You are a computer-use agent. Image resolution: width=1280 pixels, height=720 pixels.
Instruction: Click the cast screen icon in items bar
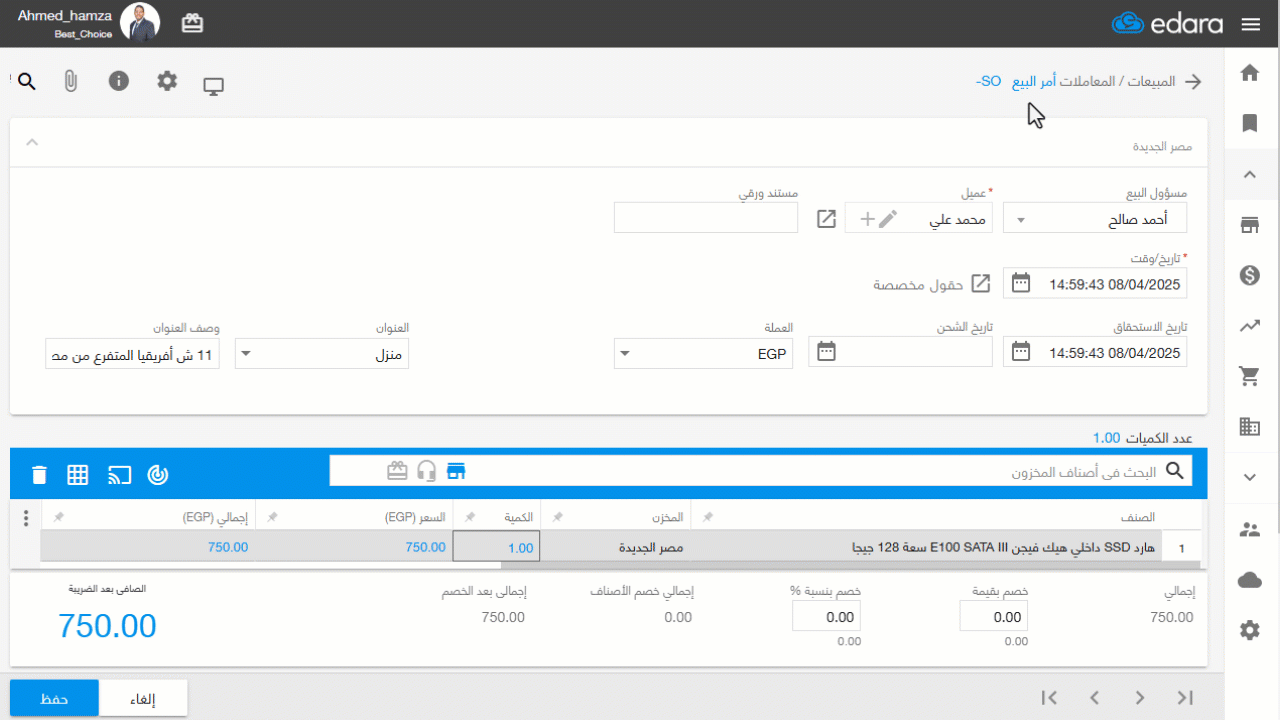[119, 475]
